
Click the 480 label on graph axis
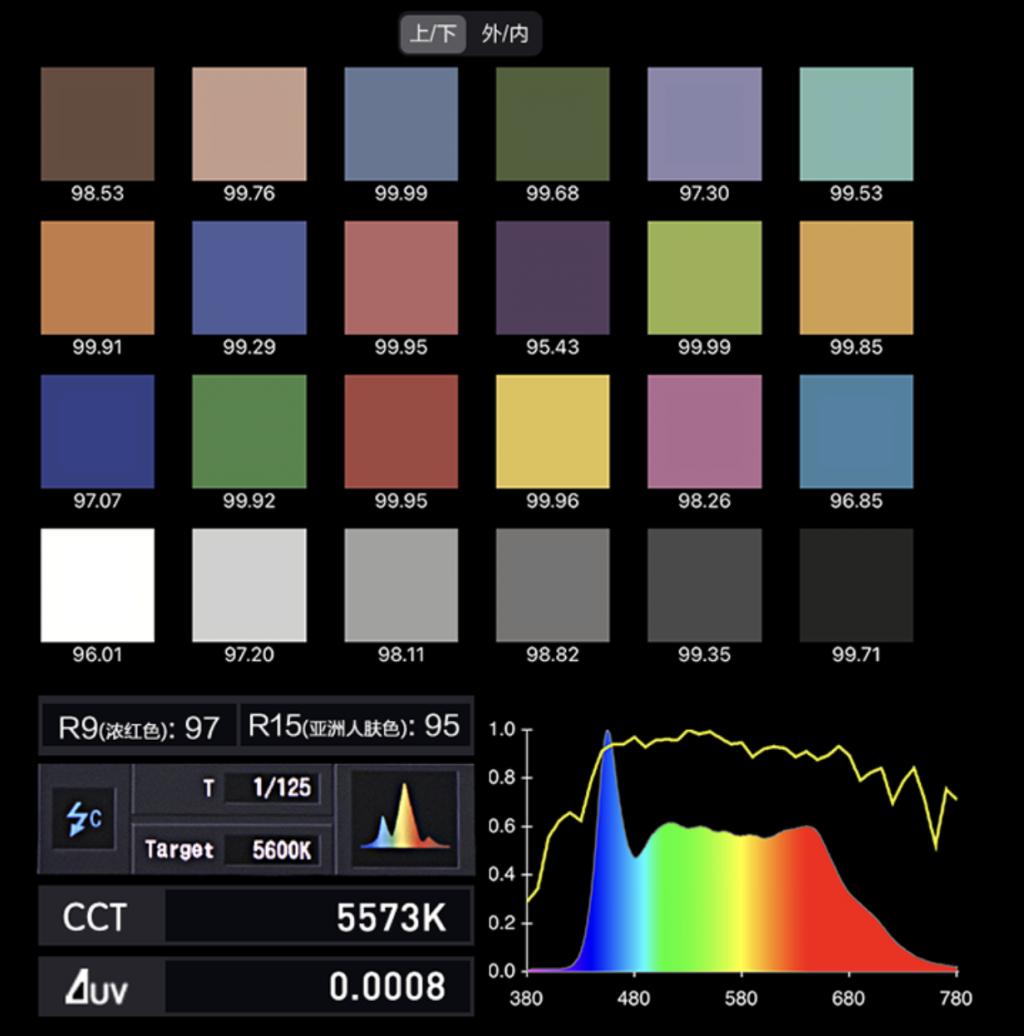[x=633, y=998]
